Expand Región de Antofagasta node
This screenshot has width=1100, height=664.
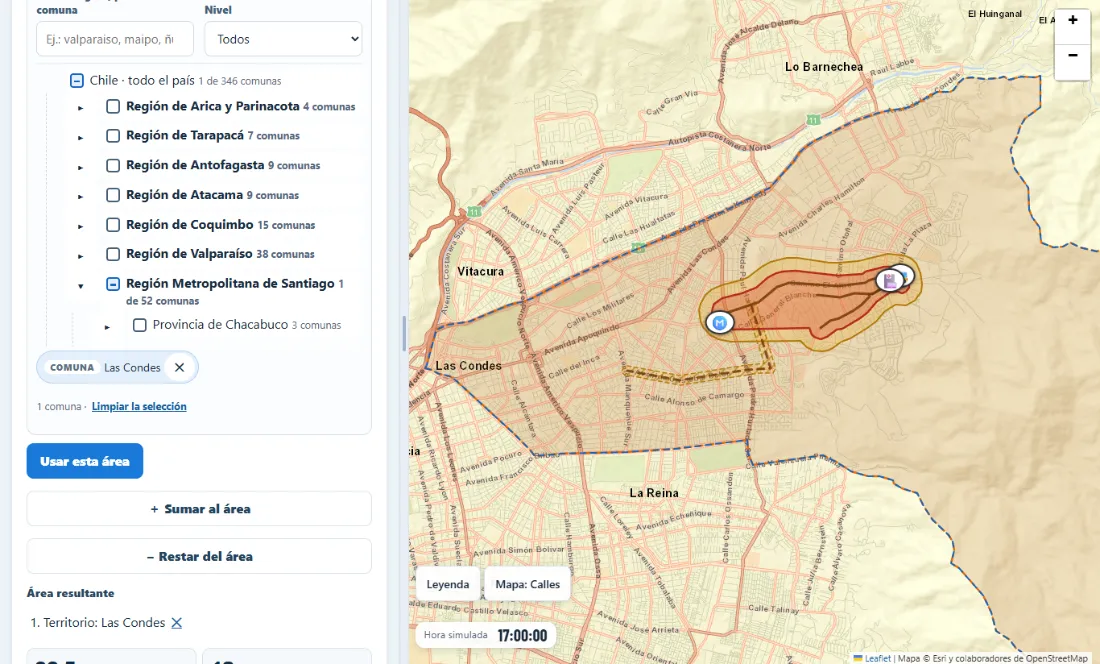[81, 167]
